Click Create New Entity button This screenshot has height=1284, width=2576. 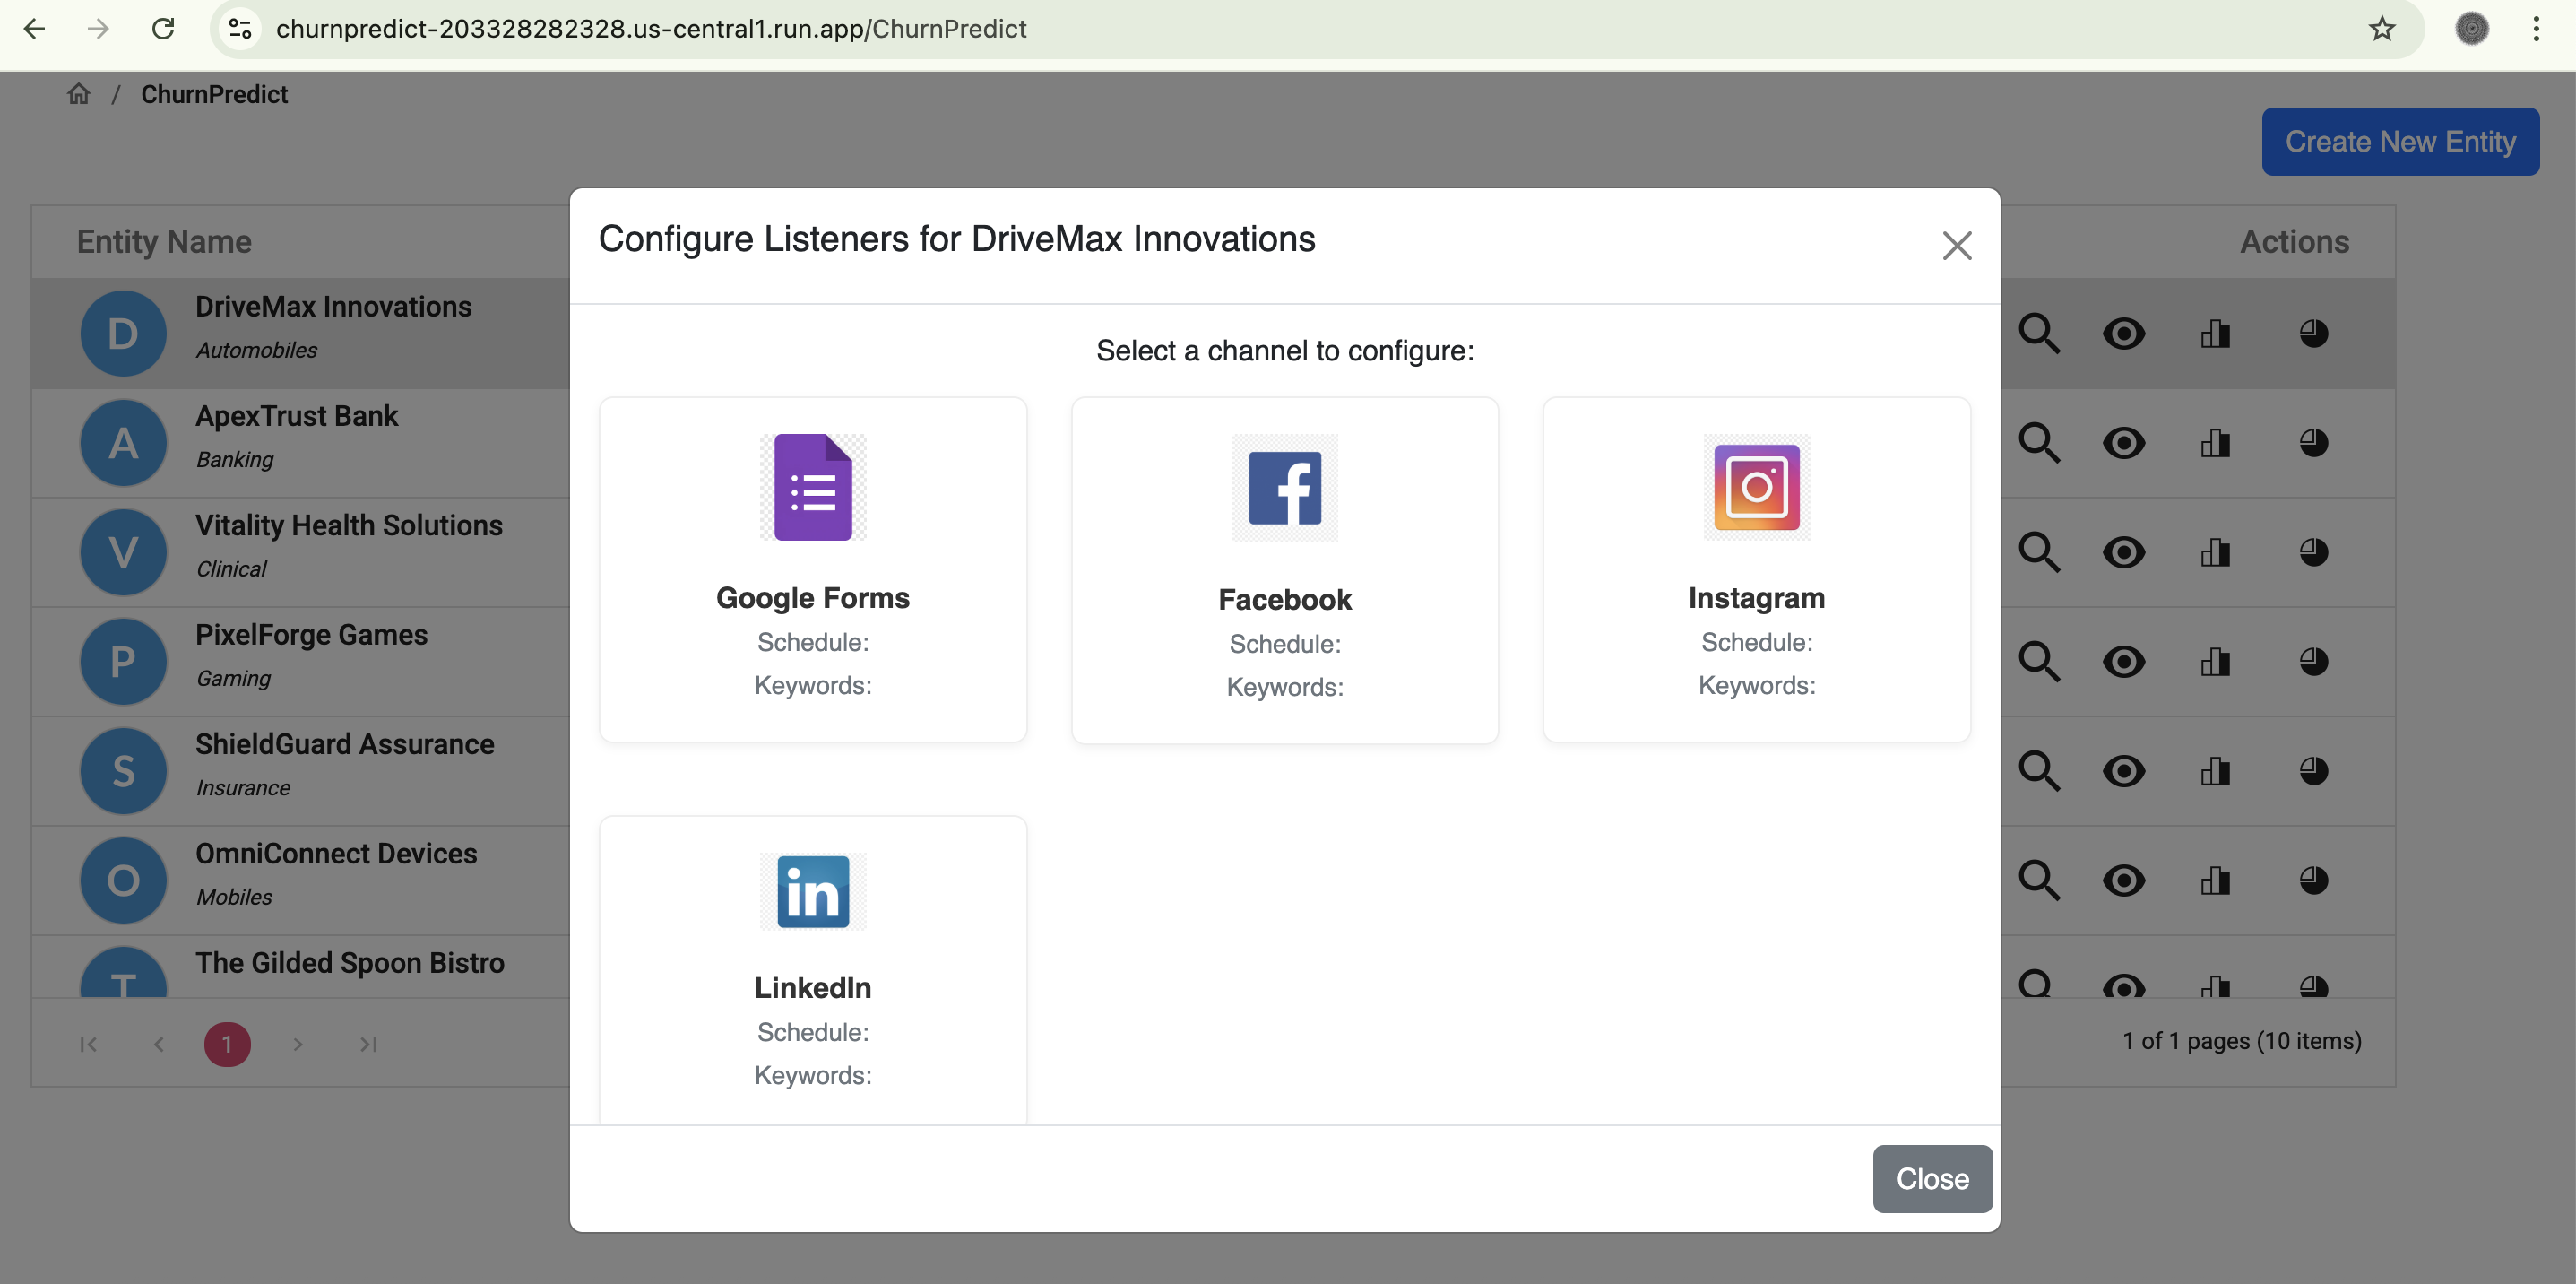(x=2399, y=142)
